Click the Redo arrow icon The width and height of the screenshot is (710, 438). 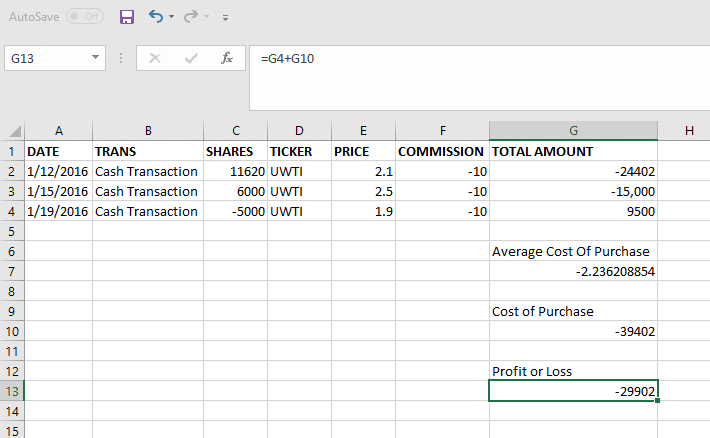[x=191, y=17]
